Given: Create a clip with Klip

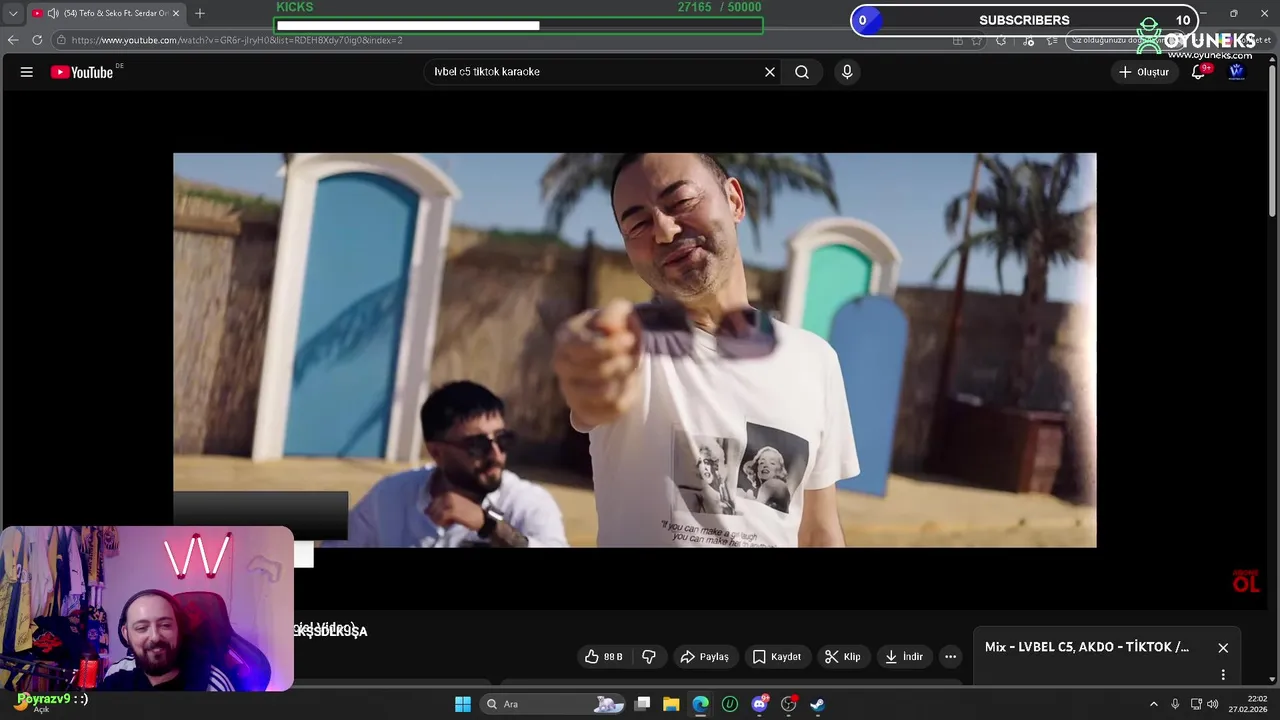Looking at the screenshot, I should [842, 657].
